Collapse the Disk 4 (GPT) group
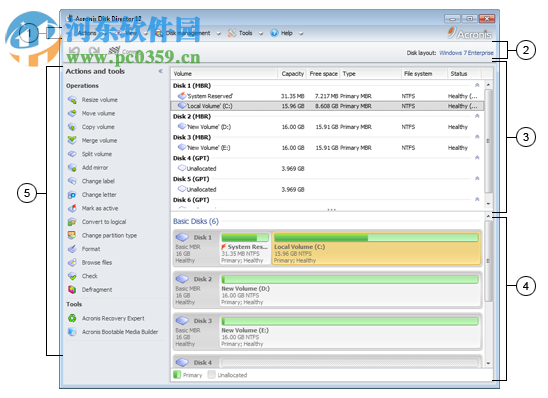548x398 pixels. click(x=477, y=158)
